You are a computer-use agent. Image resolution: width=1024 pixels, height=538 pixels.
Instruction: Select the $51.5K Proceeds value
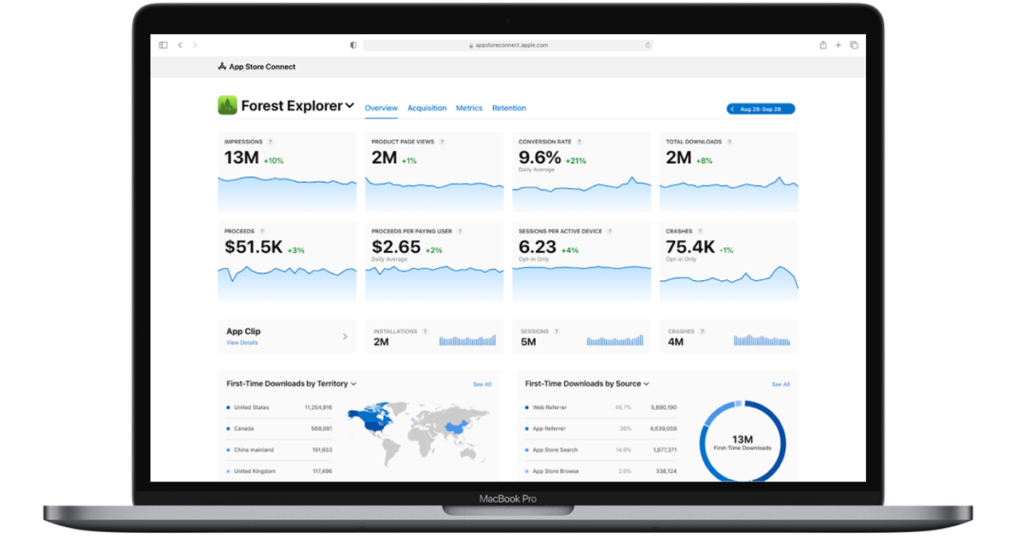coord(253,247)
